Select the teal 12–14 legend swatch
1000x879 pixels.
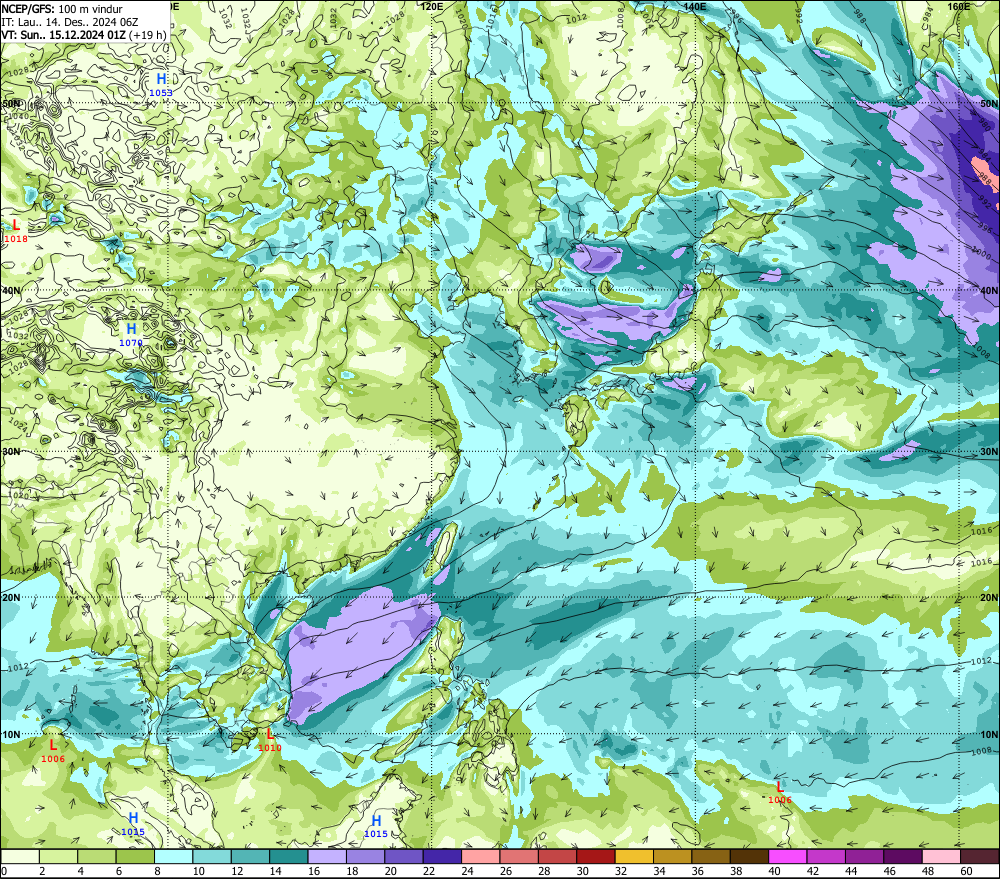[x=251, y=856]
